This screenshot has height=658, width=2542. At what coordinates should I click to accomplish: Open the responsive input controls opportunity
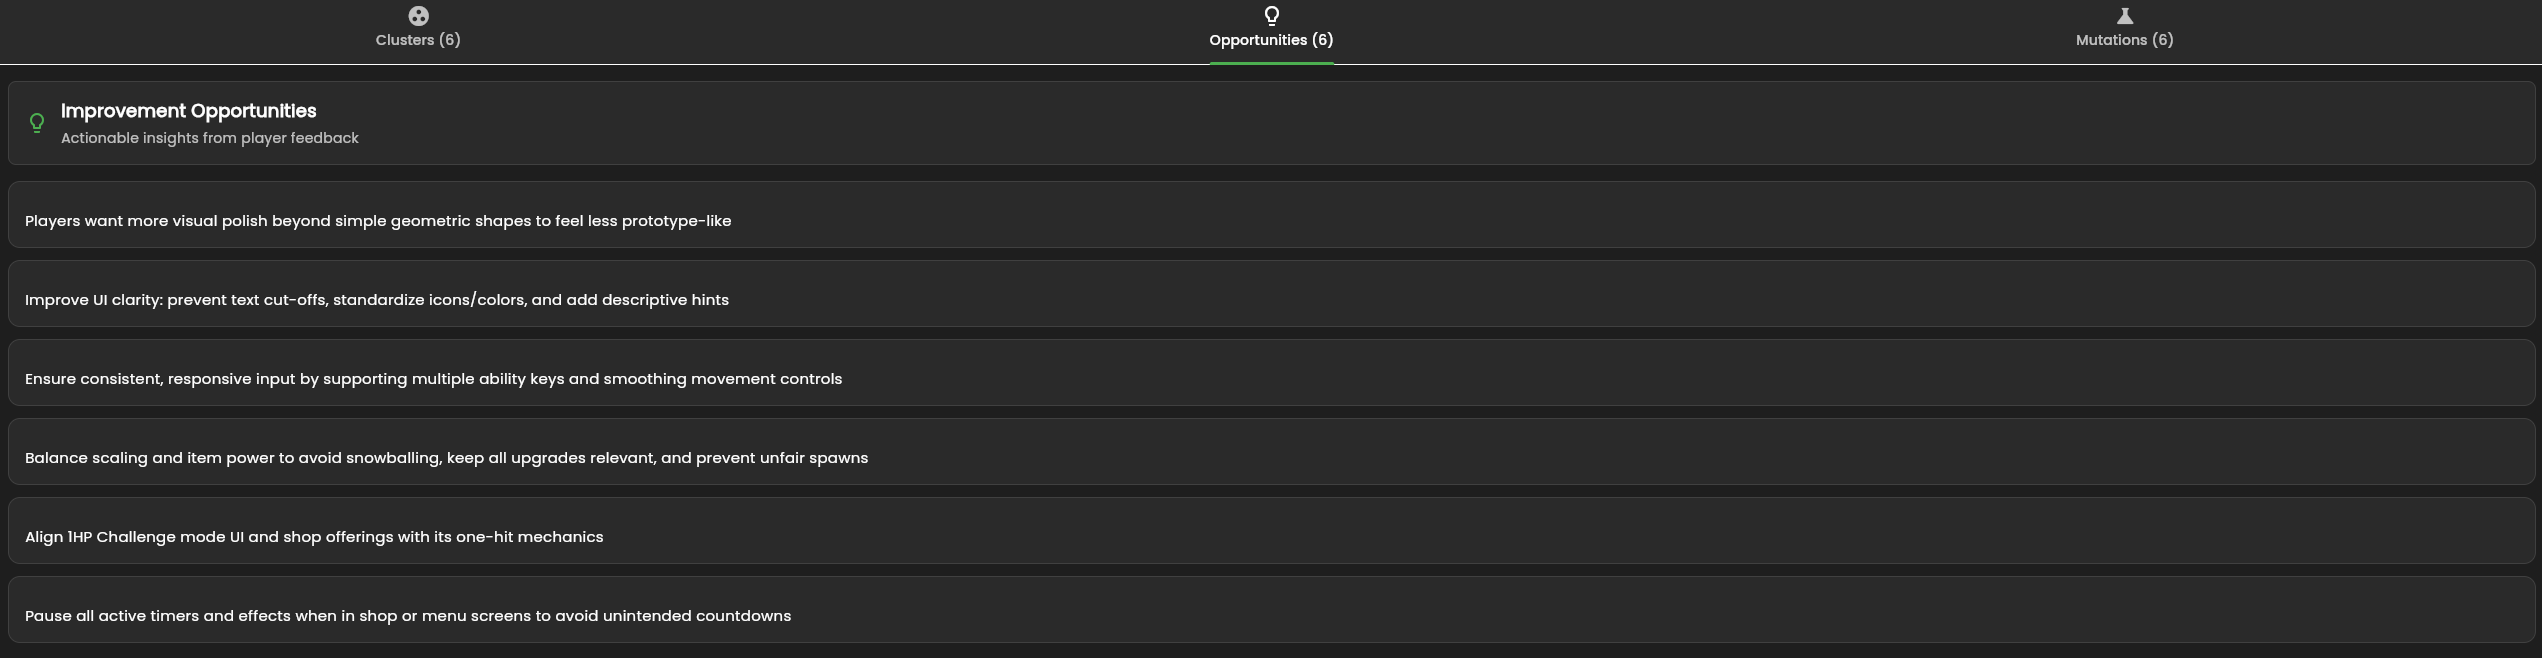coord(433,379)
